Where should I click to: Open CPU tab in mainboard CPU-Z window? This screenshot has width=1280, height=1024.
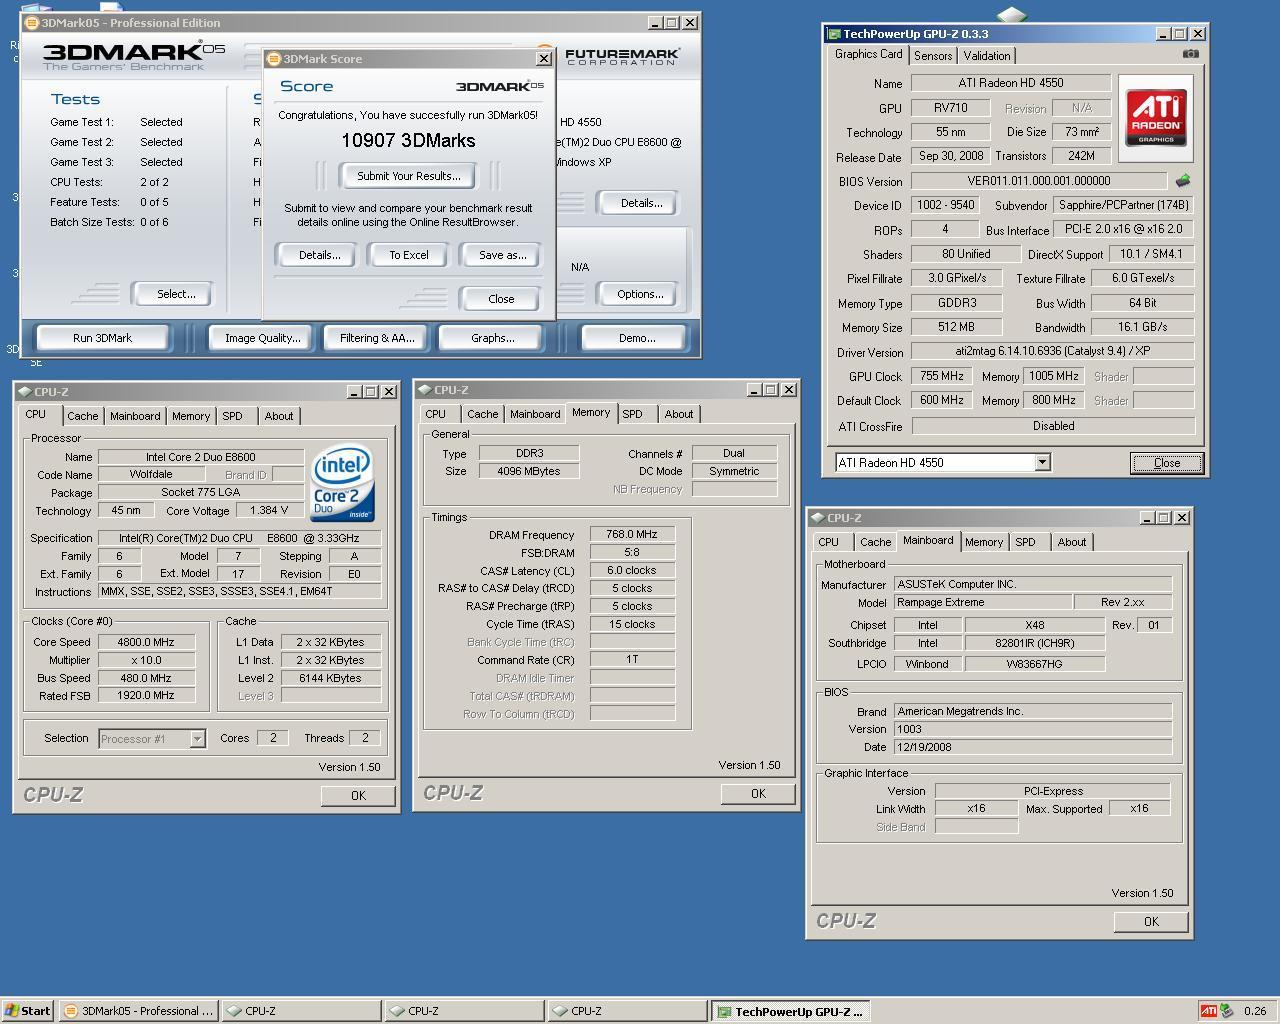[829, 542]
